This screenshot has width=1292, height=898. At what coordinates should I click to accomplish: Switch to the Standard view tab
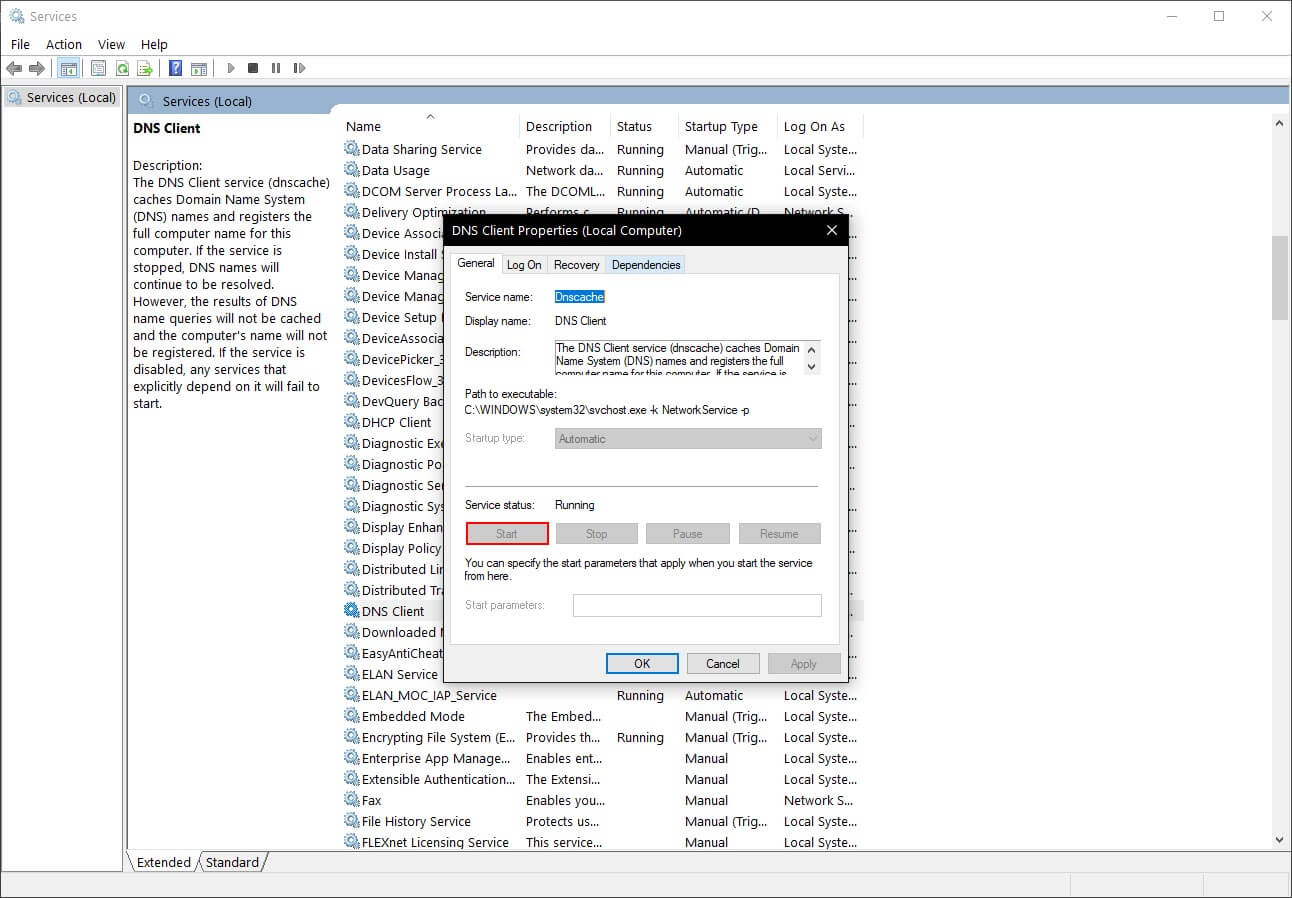point(232,862)
